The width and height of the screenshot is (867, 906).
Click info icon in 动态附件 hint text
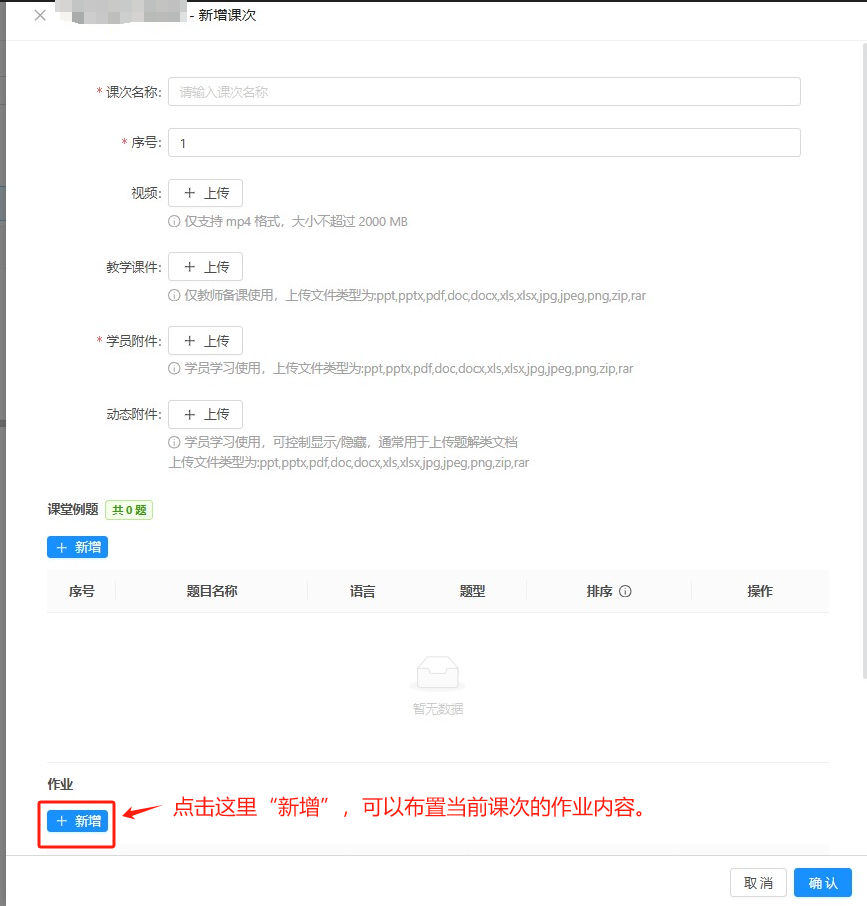coord(174,442)
